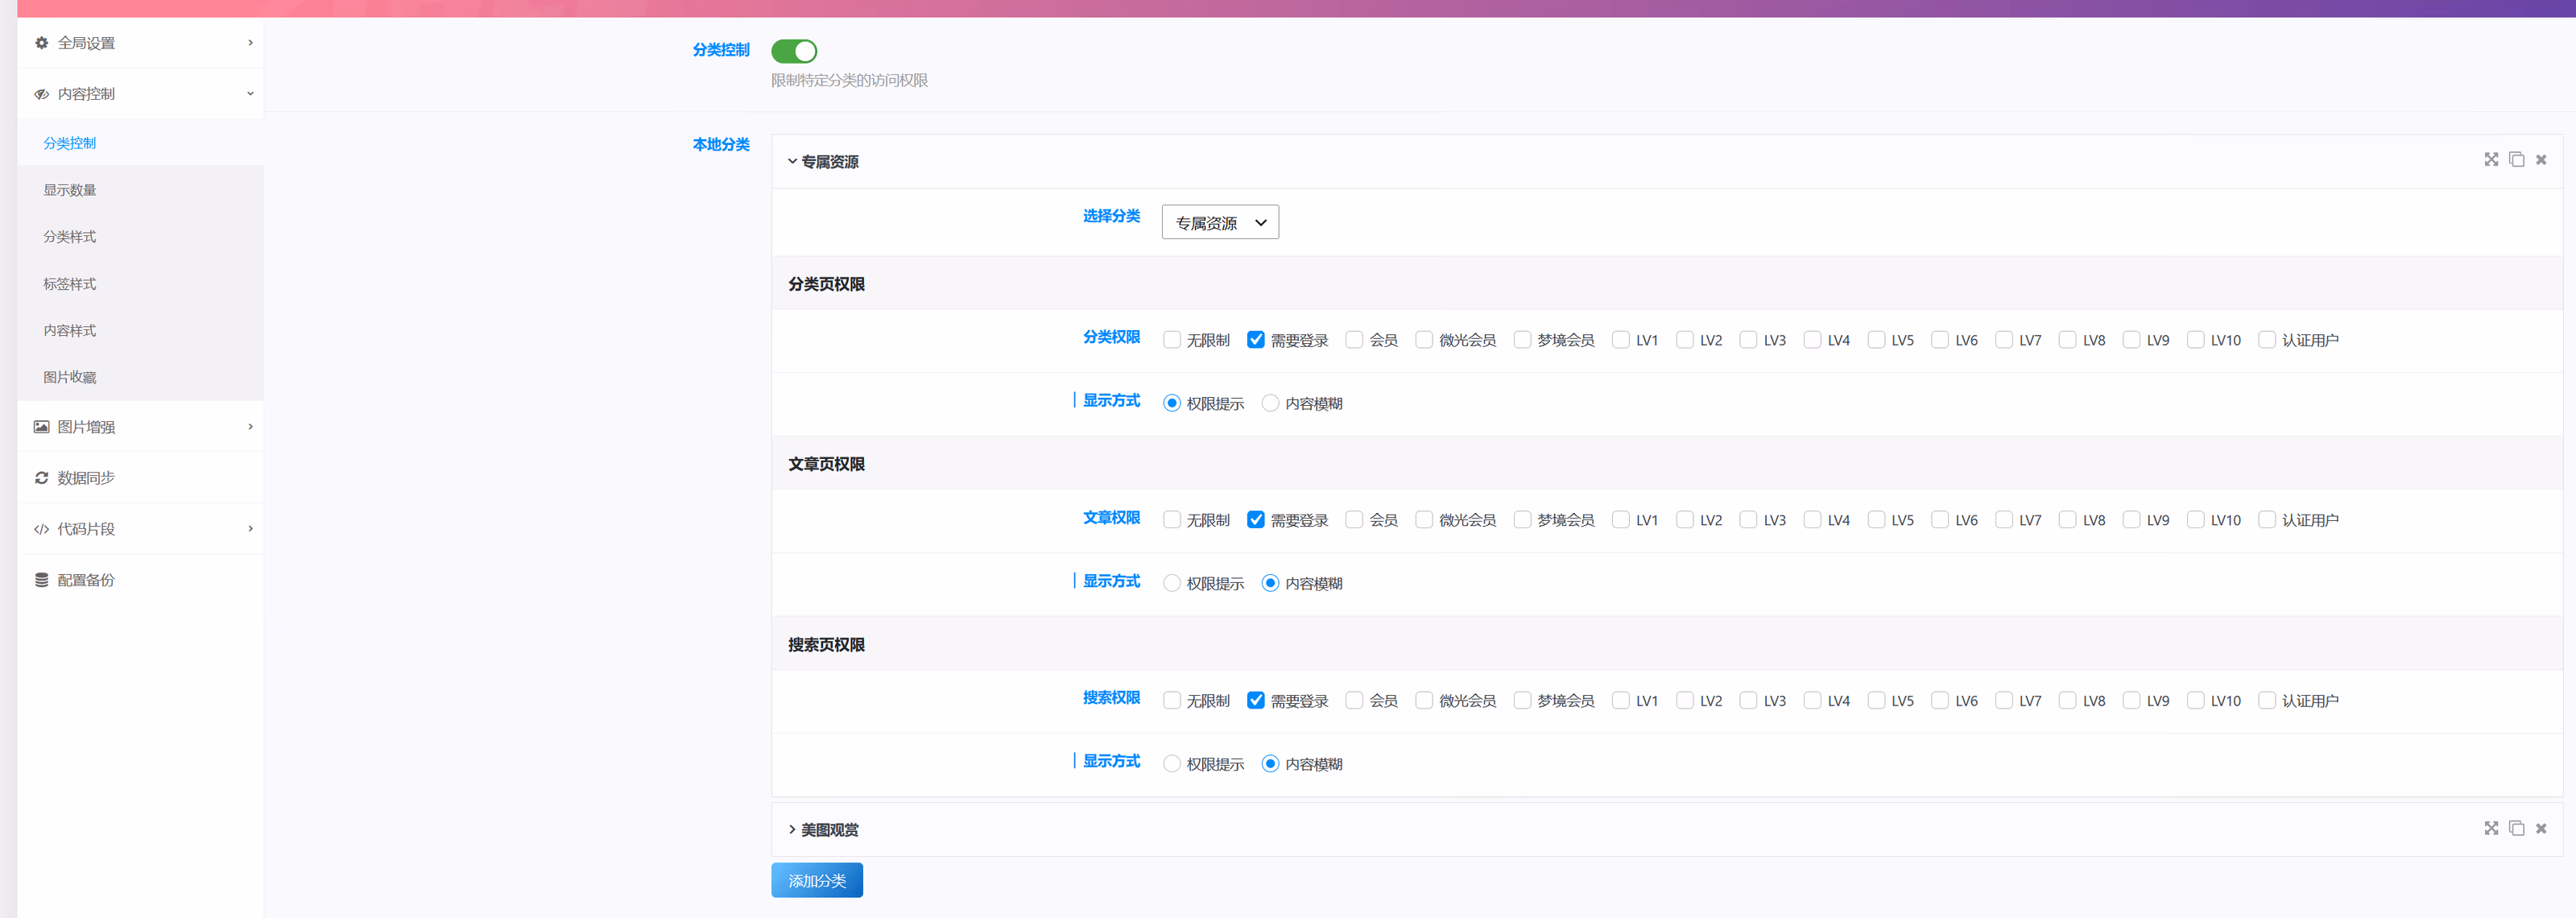Select 内容模糊 under 文章页权限 显示方式
Image resolution: width=2576 pixels, height=918 pixels.
1270,583
